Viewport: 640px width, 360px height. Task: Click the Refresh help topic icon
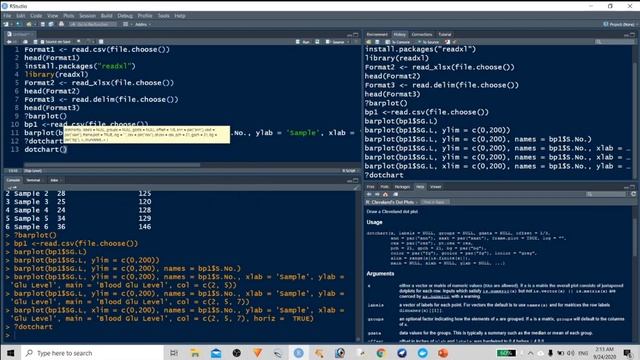633,194
